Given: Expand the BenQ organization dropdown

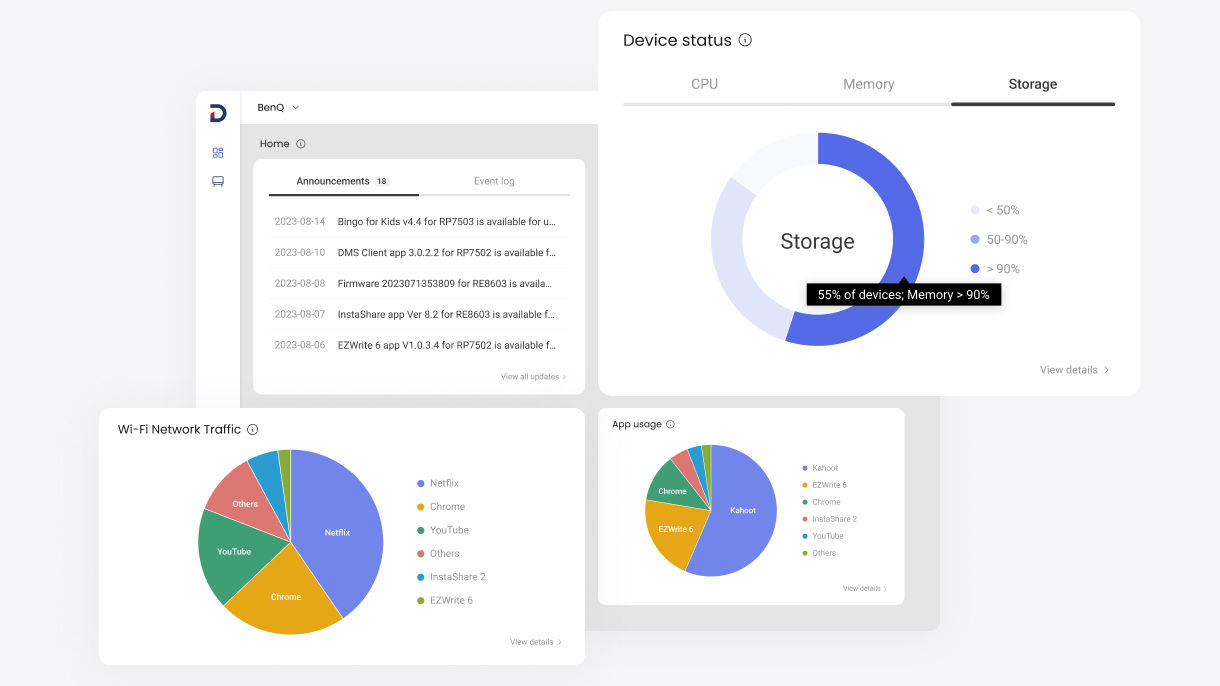Looking at the screenshot, I should (x=278, y=107).
